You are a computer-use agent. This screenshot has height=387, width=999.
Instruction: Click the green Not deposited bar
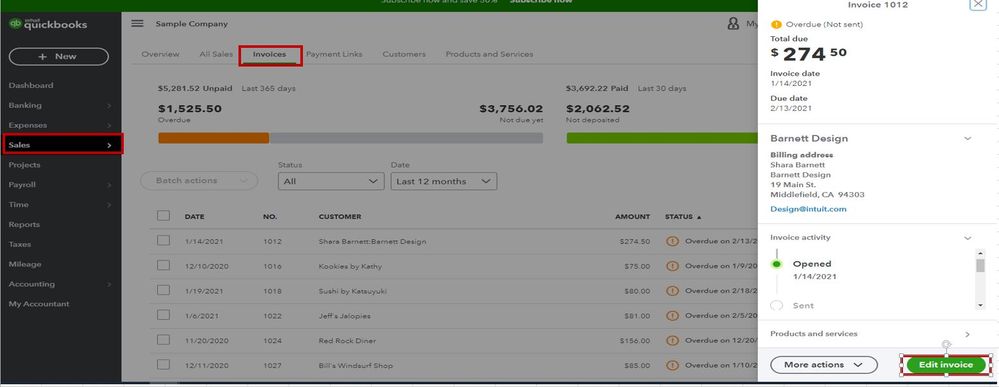[661, 138]
